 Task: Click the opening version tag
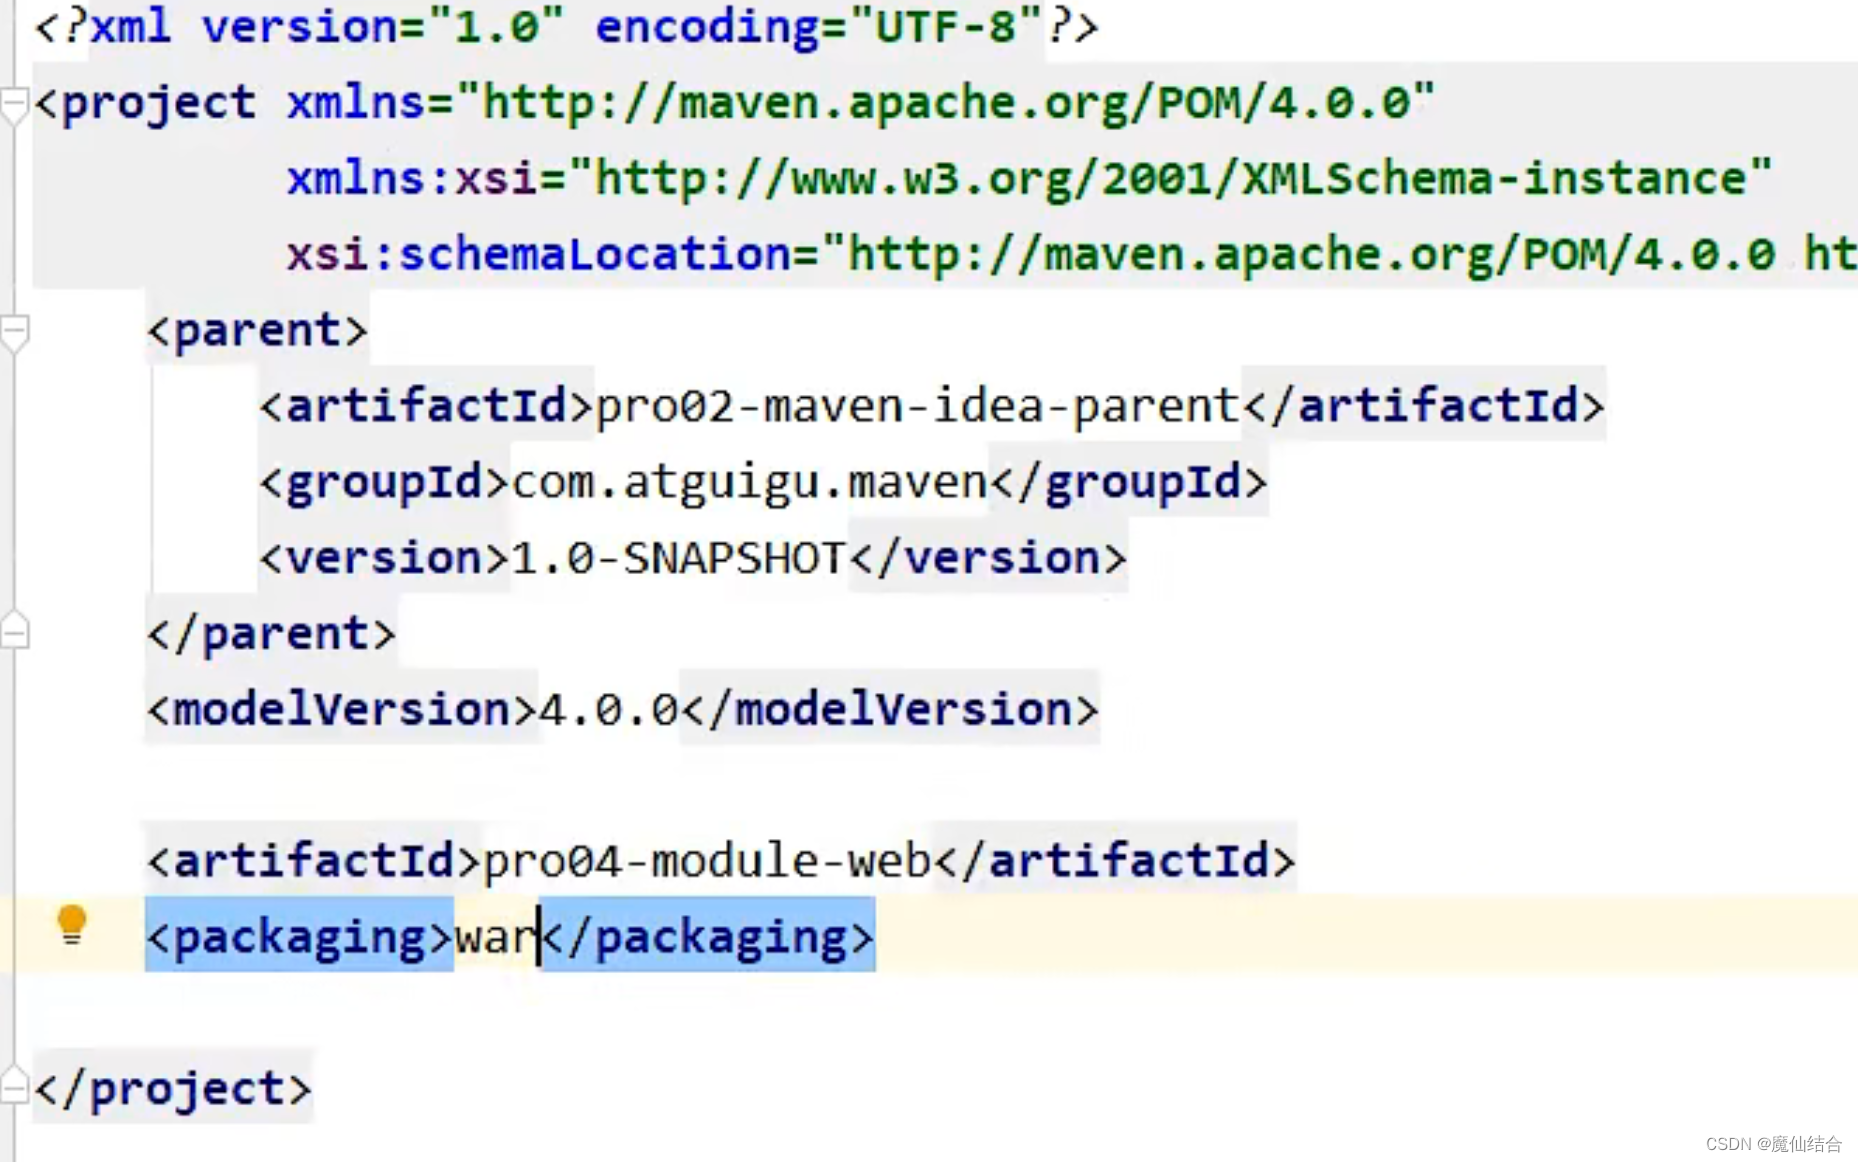[385, 558]
